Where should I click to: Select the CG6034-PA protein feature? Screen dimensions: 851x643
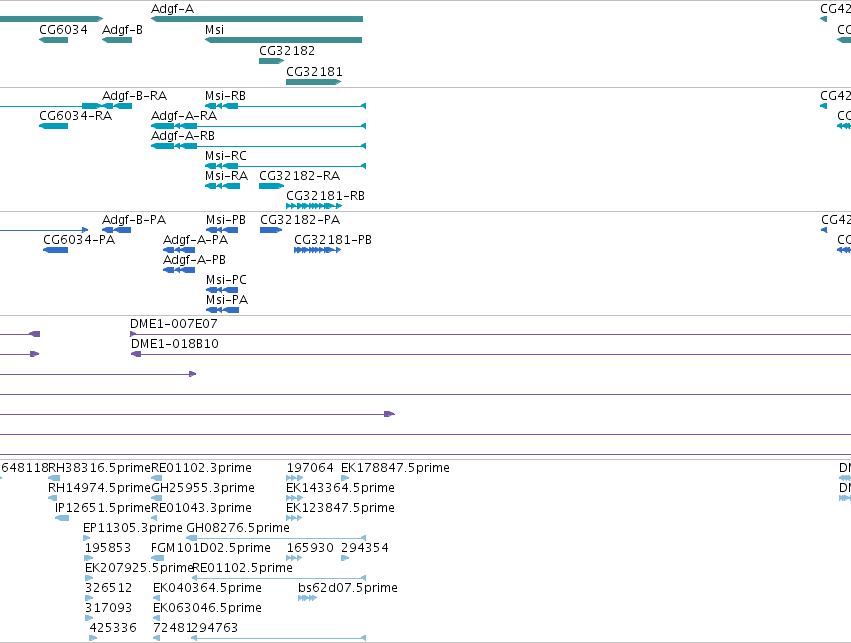pyautogui.click(x=55, y=251)
